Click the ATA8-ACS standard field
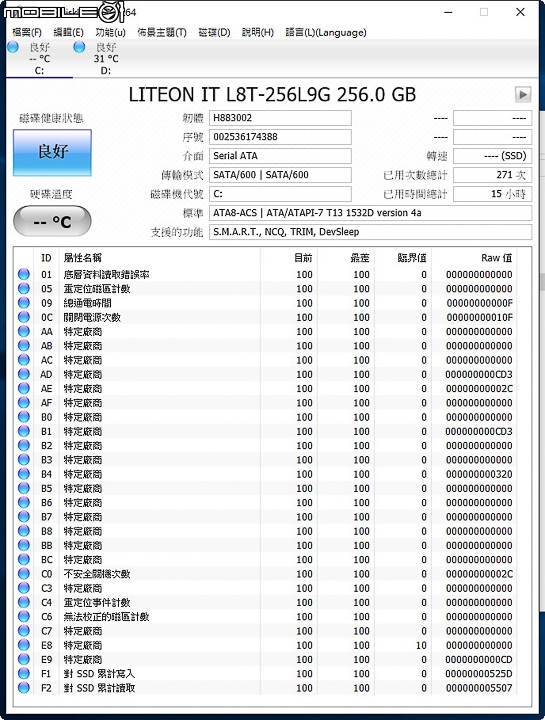The height and width of the screenshot is (720, 545). [x=370, y=213]
